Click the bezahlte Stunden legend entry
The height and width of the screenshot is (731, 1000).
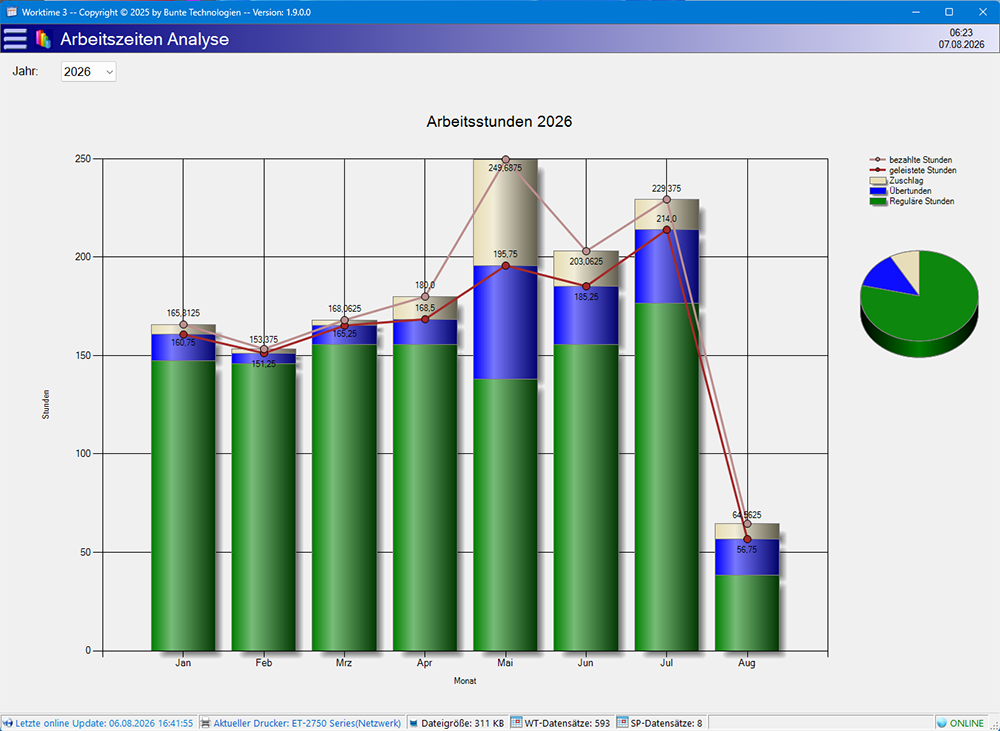pyautogui.click(x=911, y=160)
